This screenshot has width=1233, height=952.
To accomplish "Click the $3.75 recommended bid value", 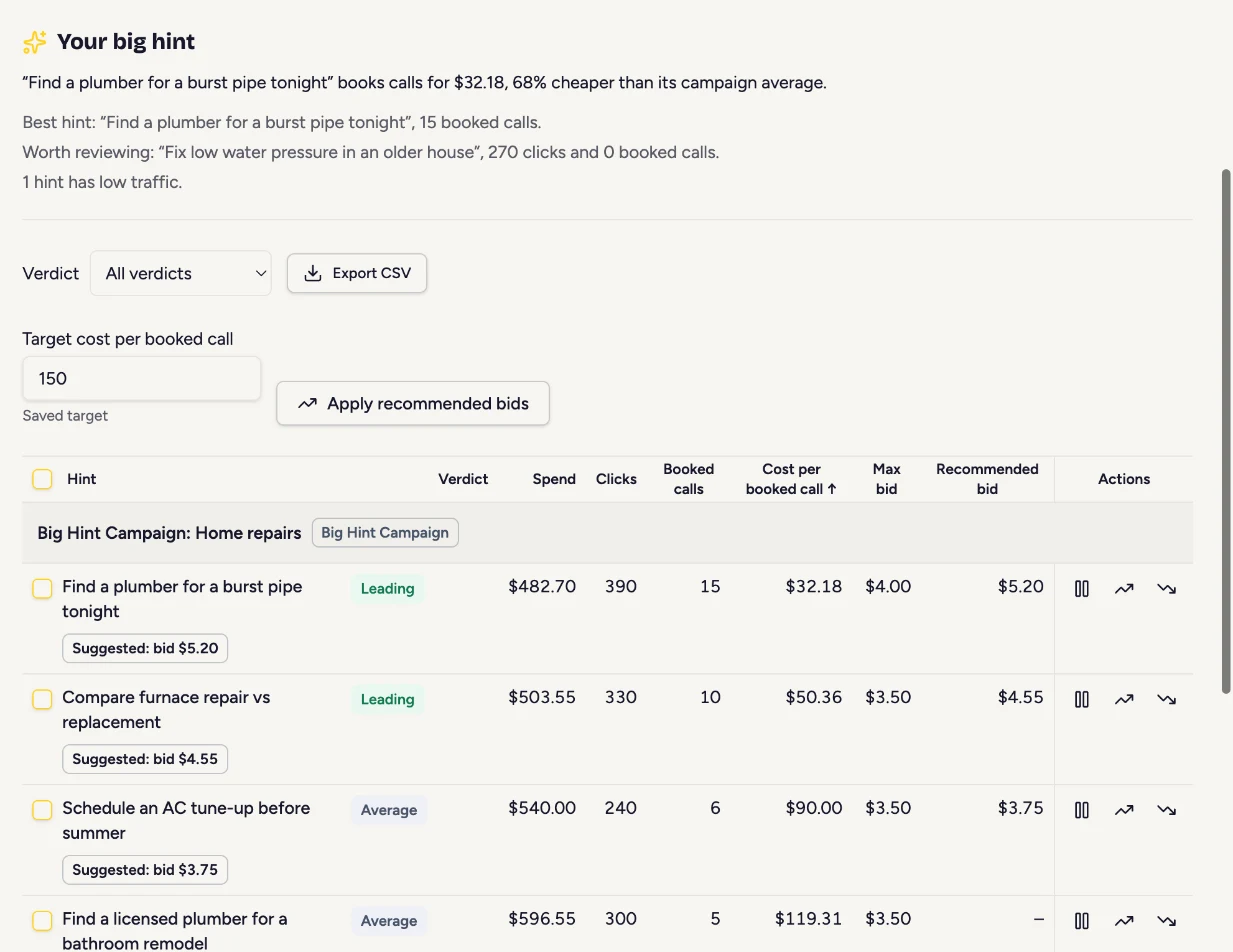I will (1020, 809).
